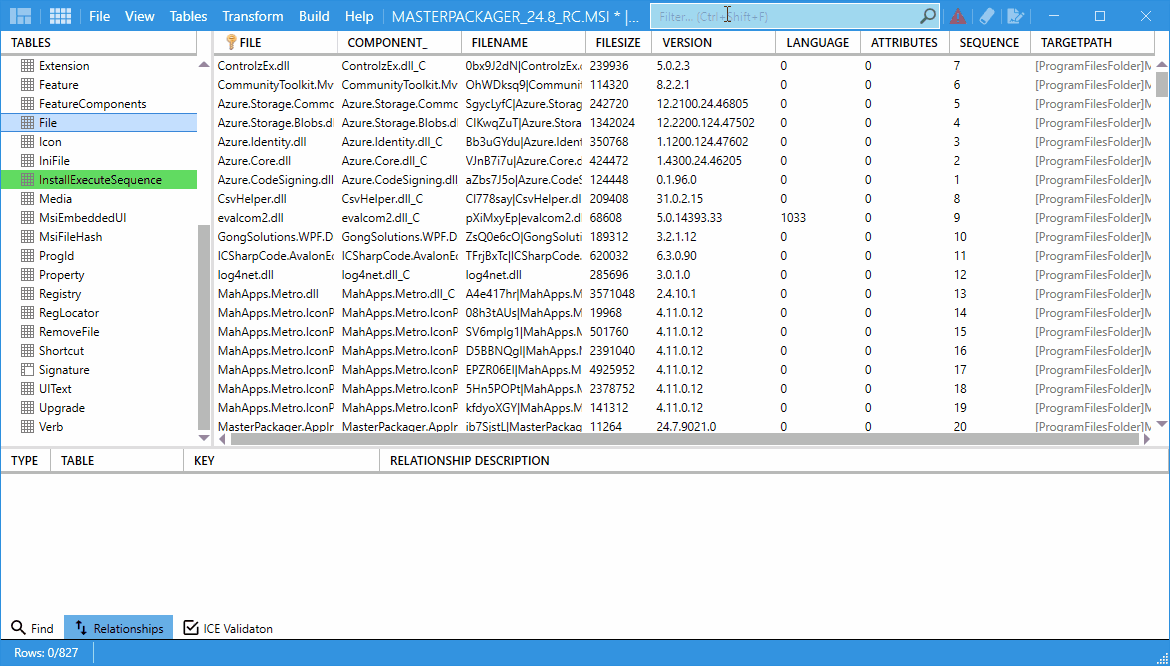1170x666 pixels.
Task: Click the tables list scroll-up arrow
Action: point(204,65)
